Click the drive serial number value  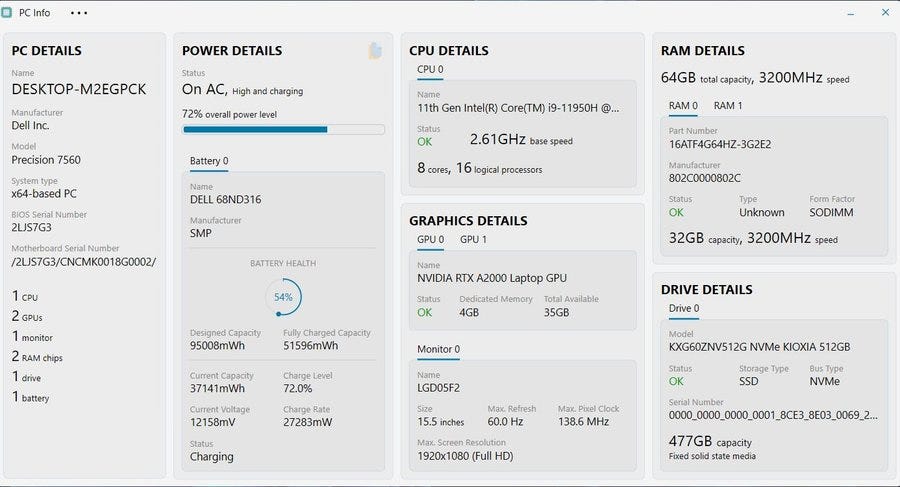(774, 415)
